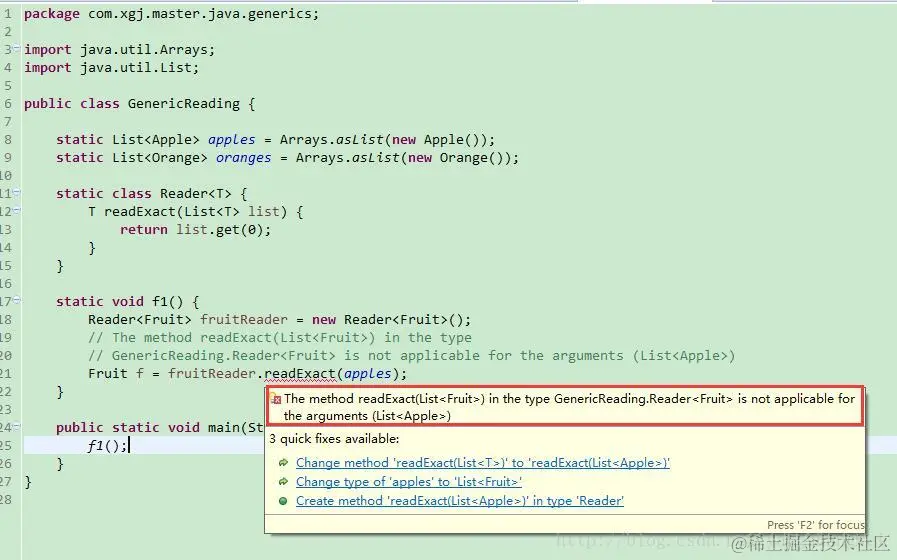
Task: Click 'import java.util.List;' on line 4
Action: point(111,67)
